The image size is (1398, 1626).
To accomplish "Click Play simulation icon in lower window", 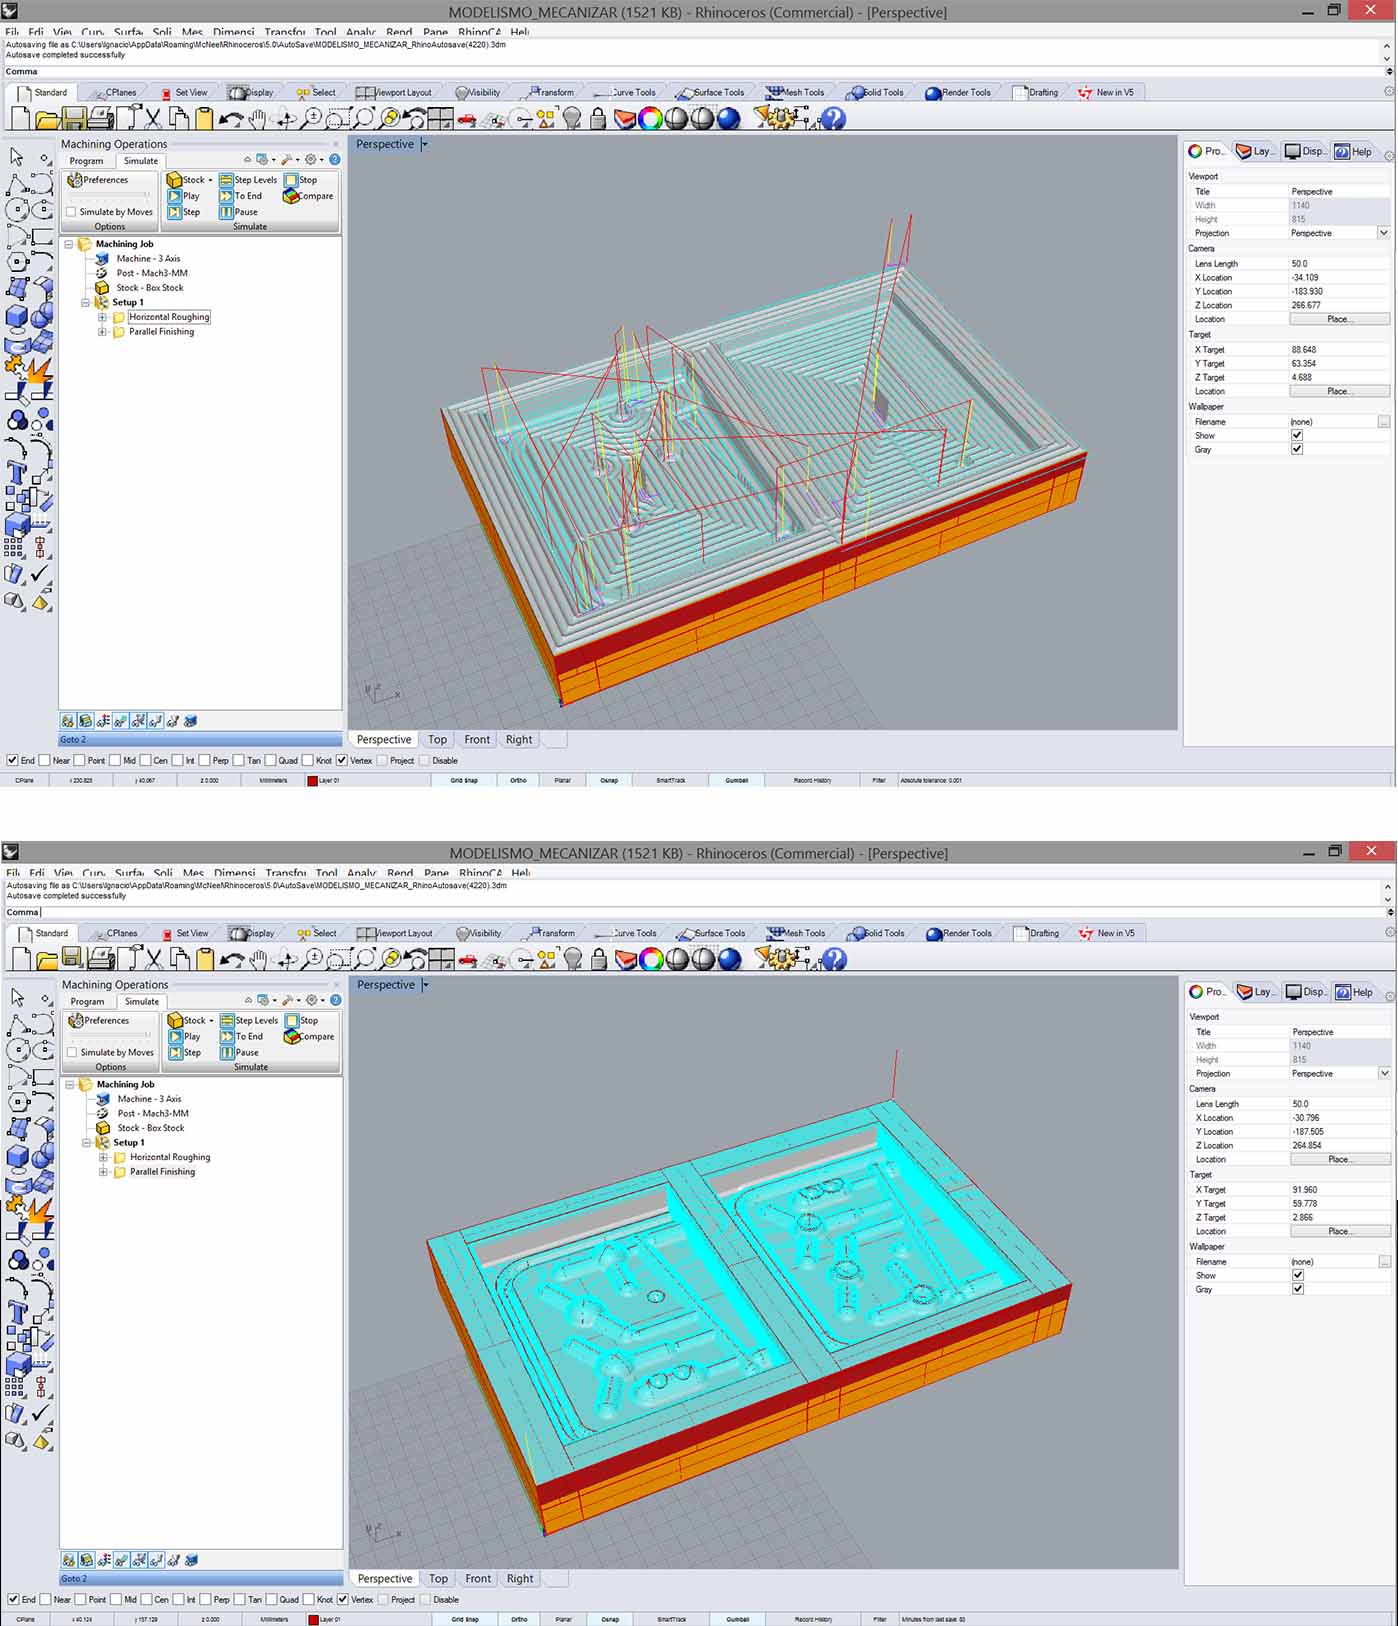I will point(176,1037).
